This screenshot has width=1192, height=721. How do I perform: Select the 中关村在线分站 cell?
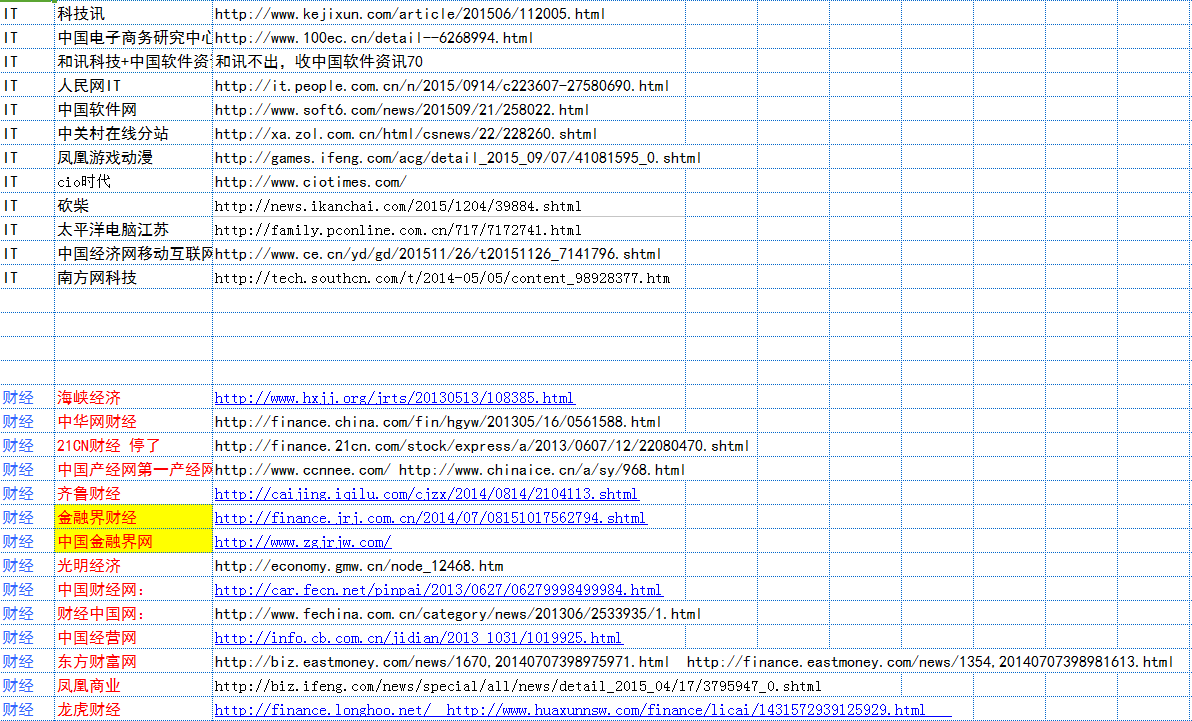pos(134,134)
